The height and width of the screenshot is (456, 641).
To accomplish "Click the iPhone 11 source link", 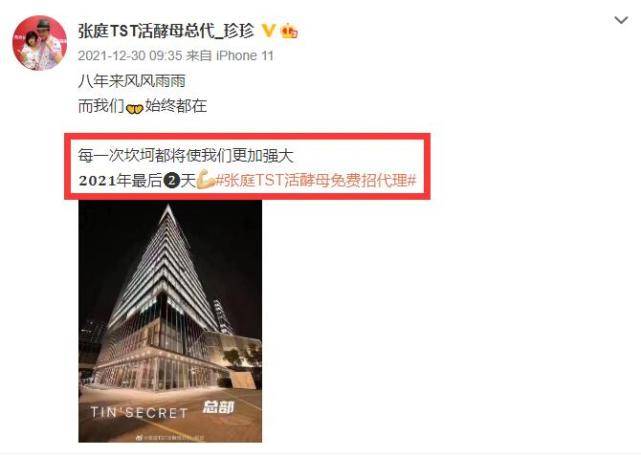I will point(244,56).
